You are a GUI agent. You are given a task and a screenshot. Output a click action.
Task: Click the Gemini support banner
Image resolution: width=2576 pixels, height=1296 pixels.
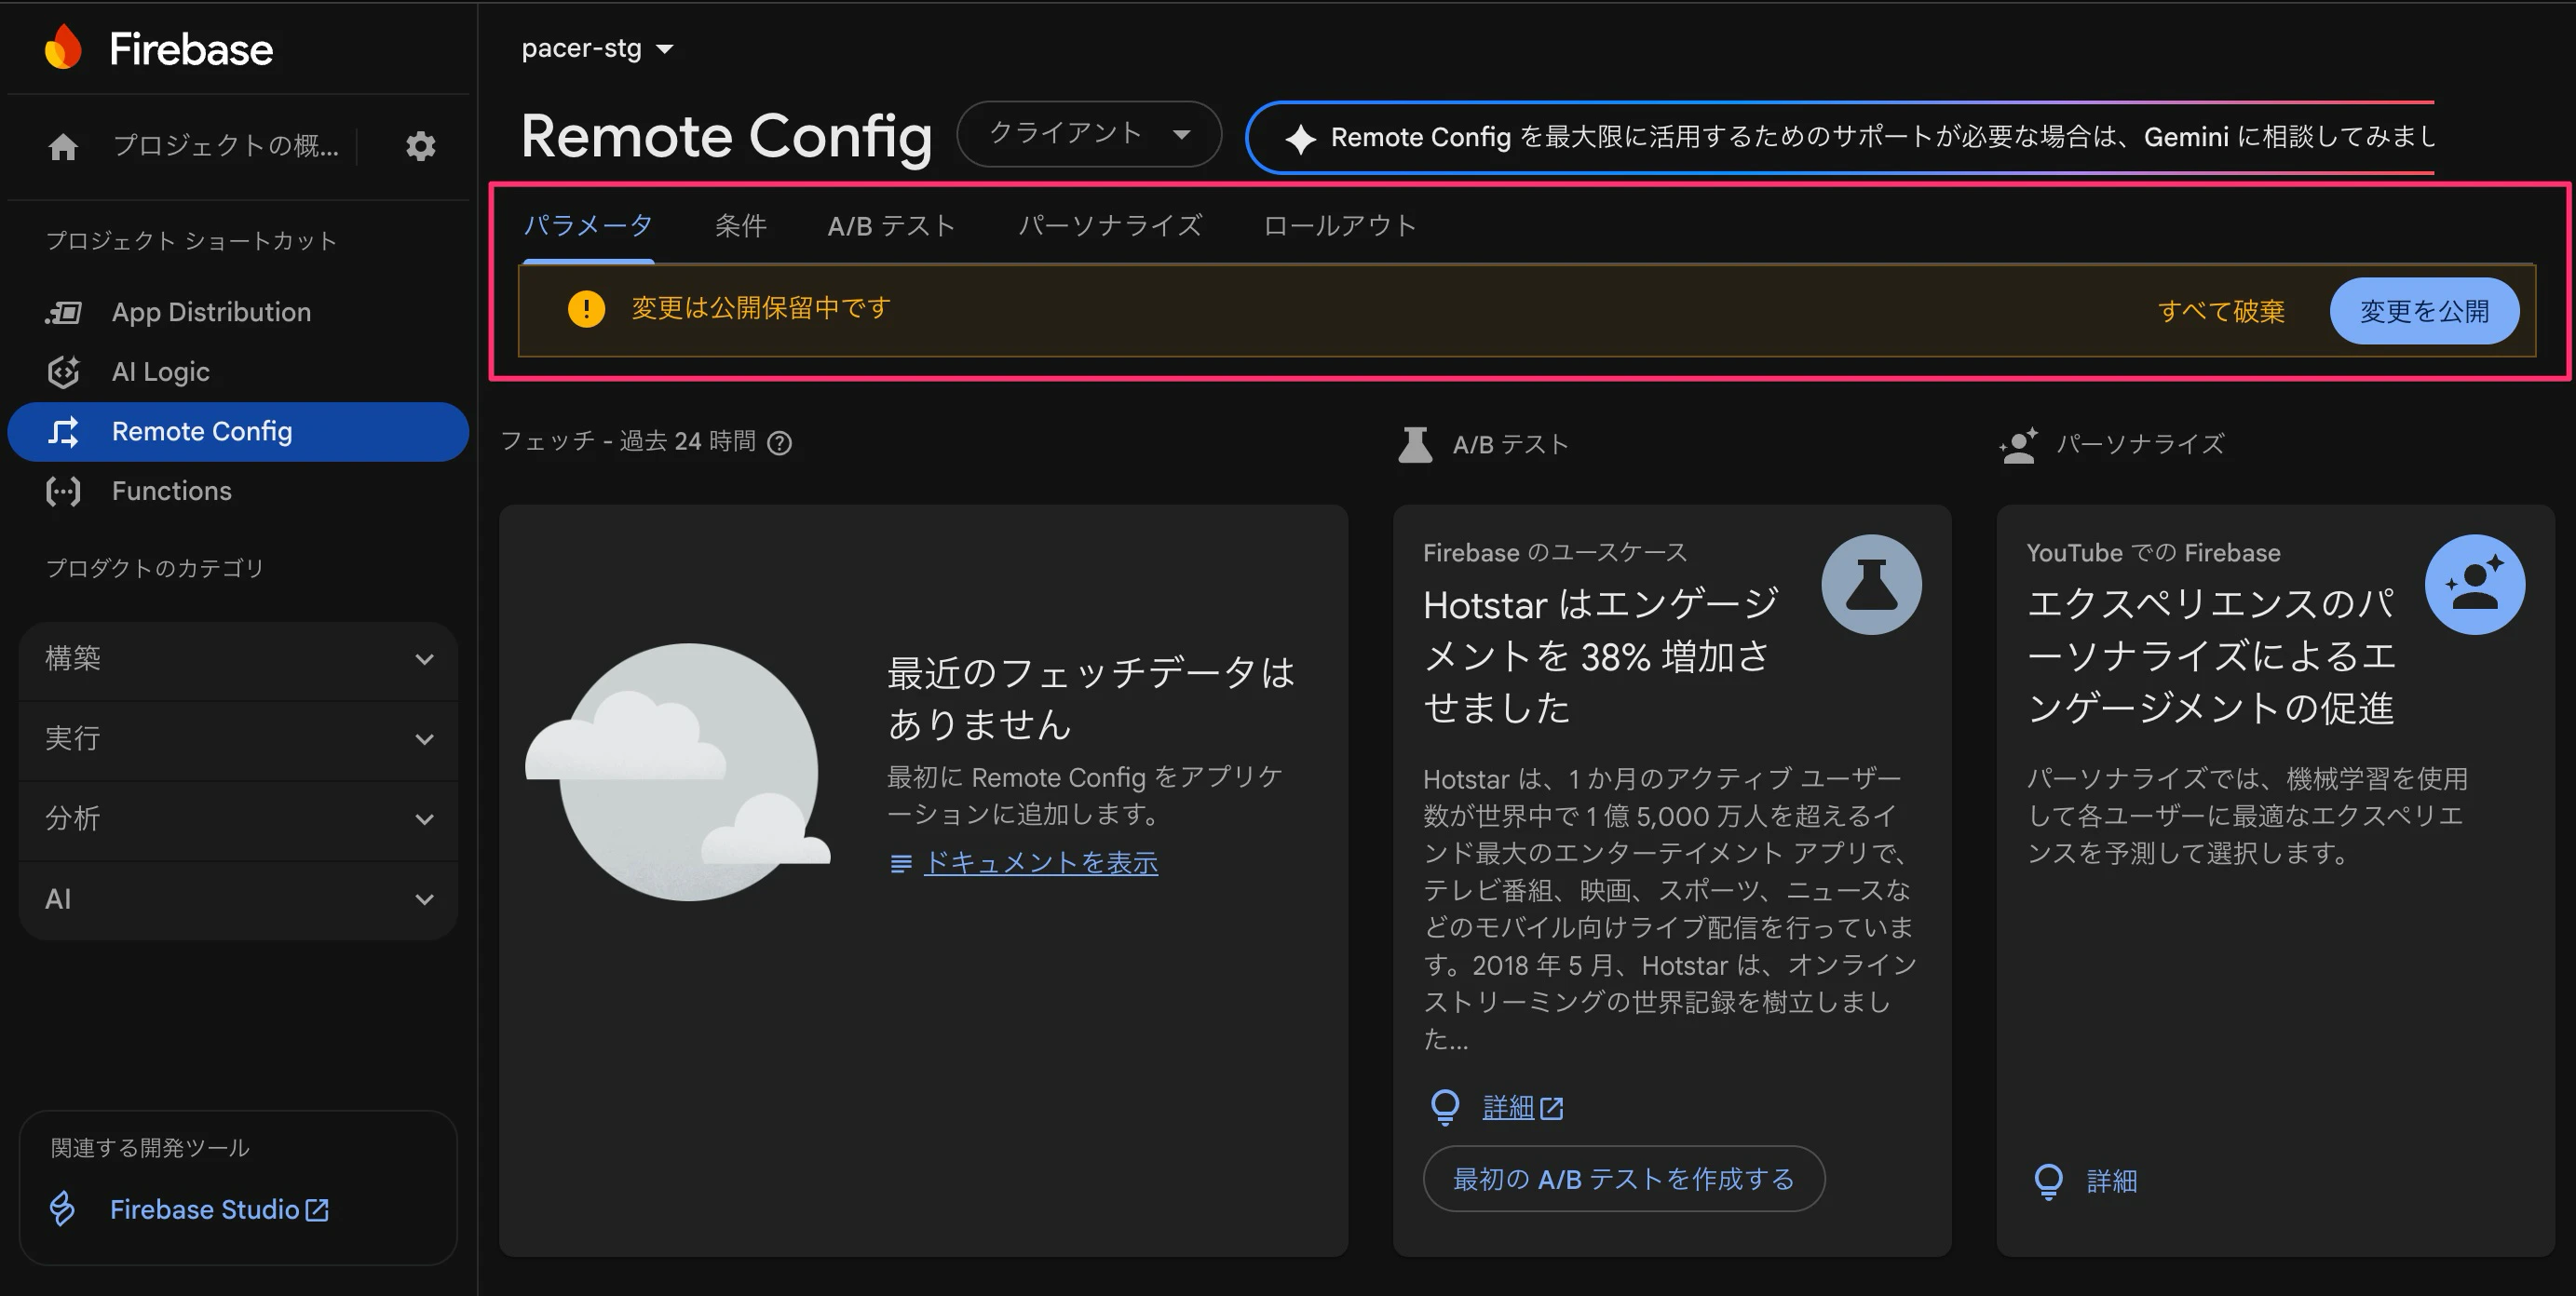pyautogui.click(x=1841, y=138)
